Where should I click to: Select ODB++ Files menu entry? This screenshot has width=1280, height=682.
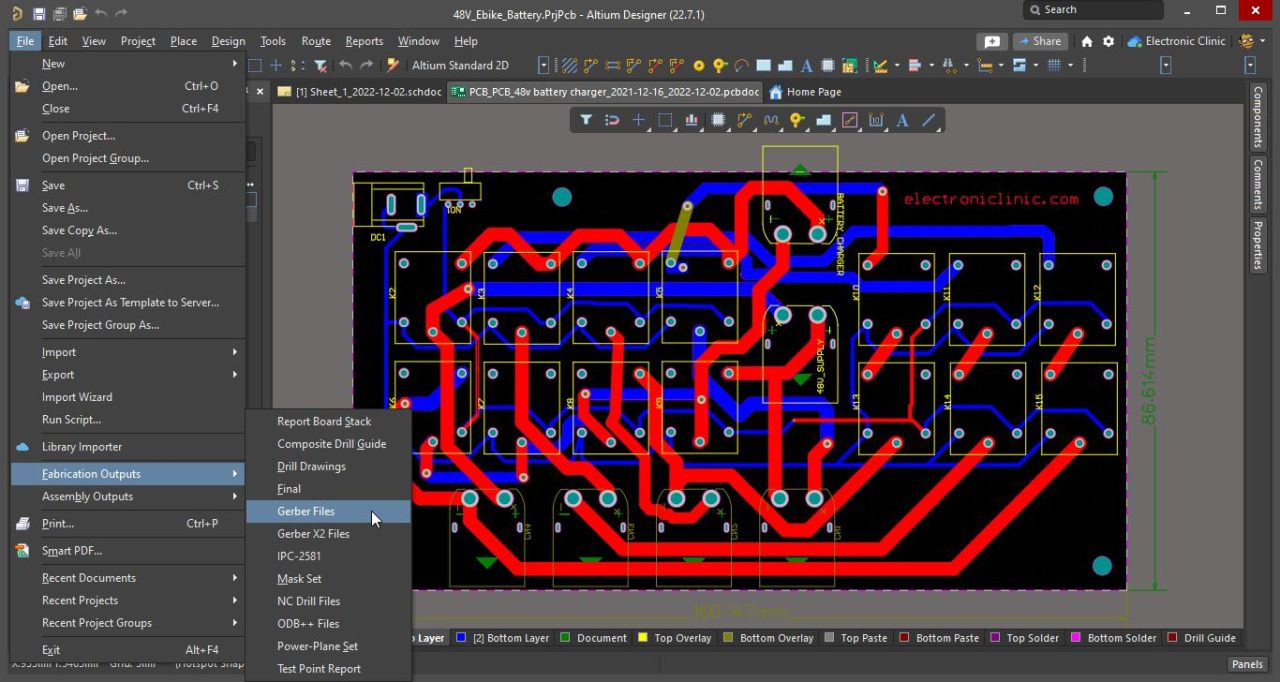point(328,624)
